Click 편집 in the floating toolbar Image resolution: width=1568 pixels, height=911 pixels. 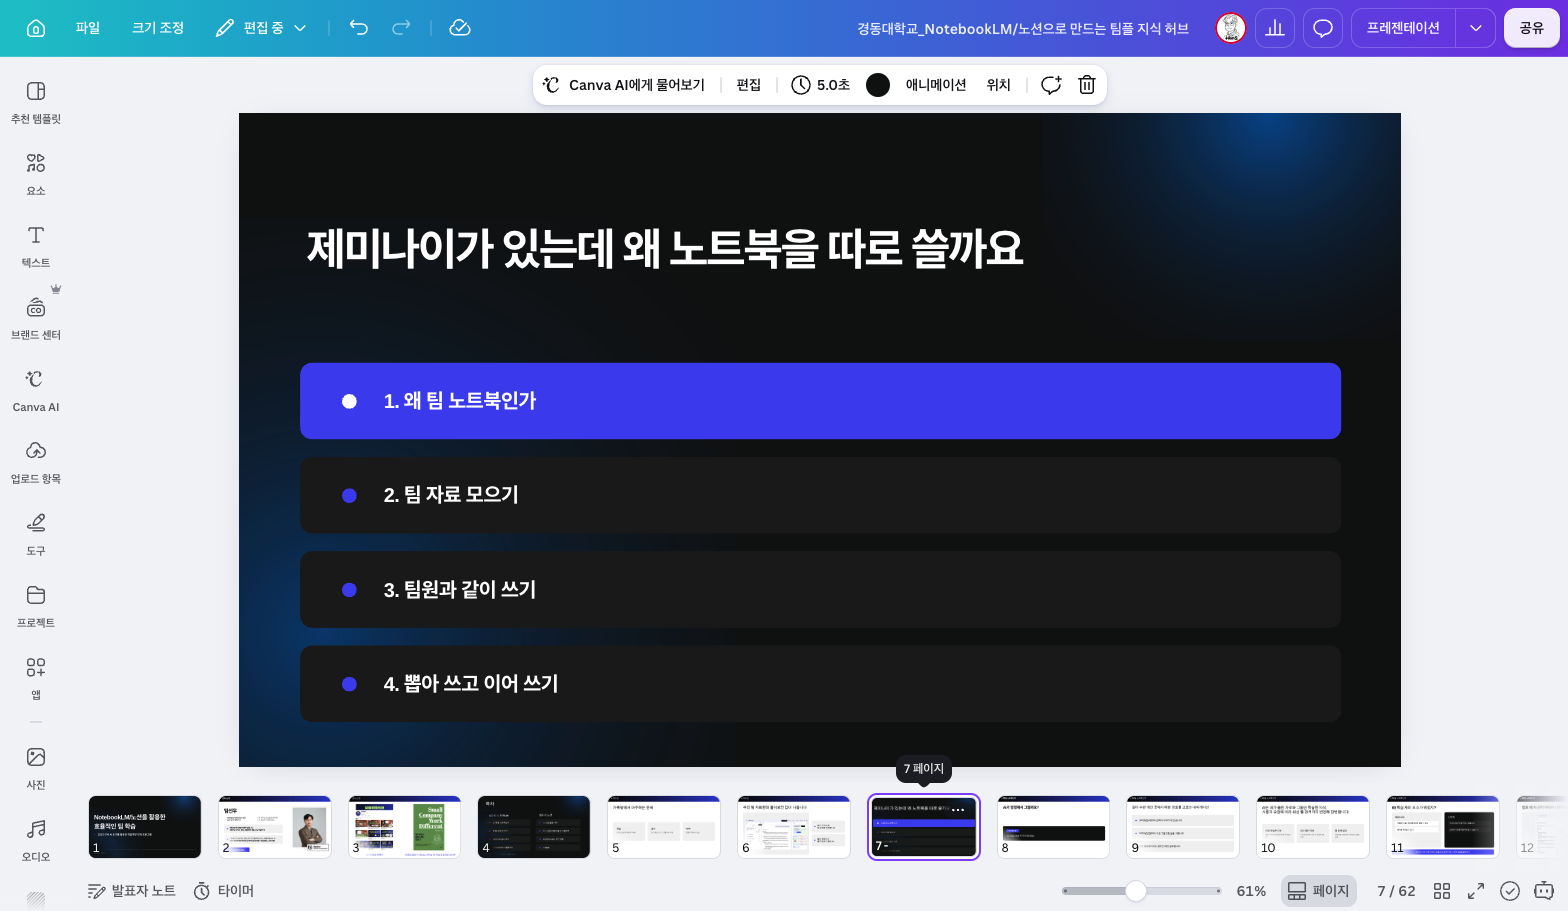point(749,85)
